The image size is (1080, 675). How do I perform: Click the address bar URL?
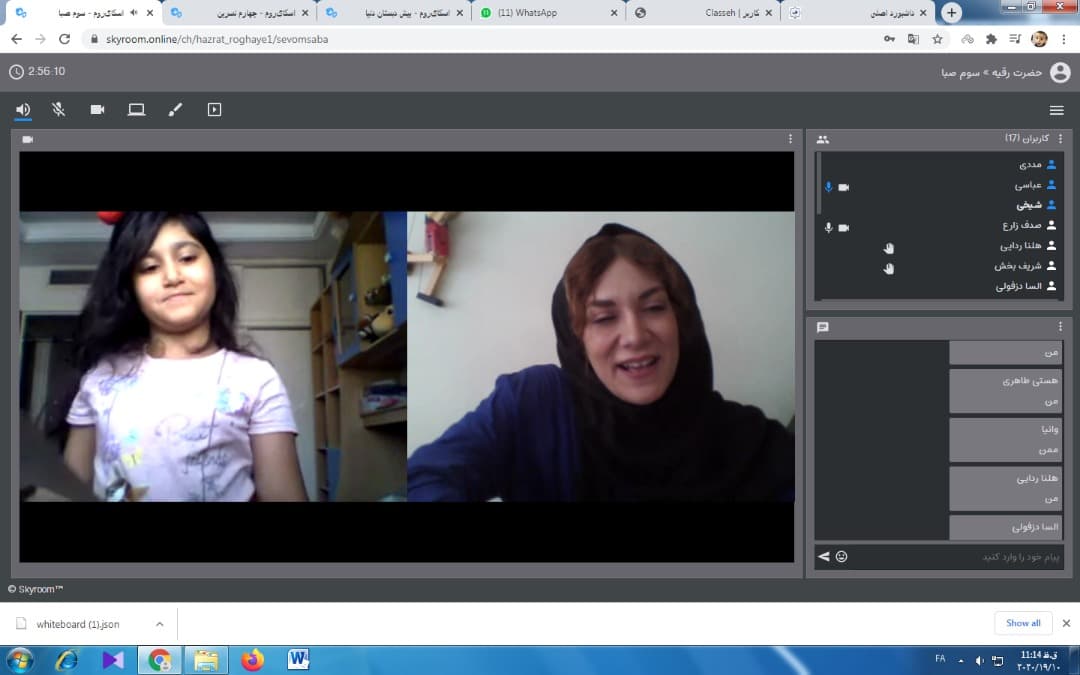click(217, 39)
